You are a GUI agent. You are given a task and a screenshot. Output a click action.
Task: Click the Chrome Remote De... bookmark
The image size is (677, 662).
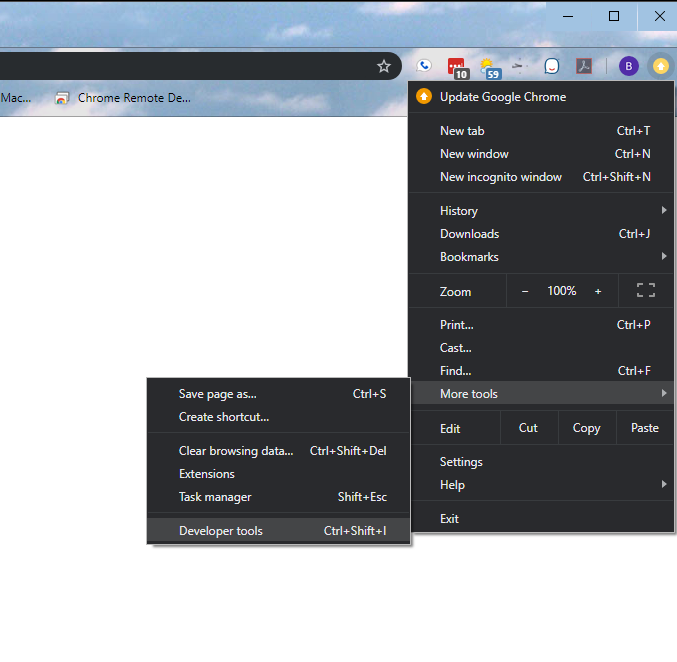click(x=123, y=98)
